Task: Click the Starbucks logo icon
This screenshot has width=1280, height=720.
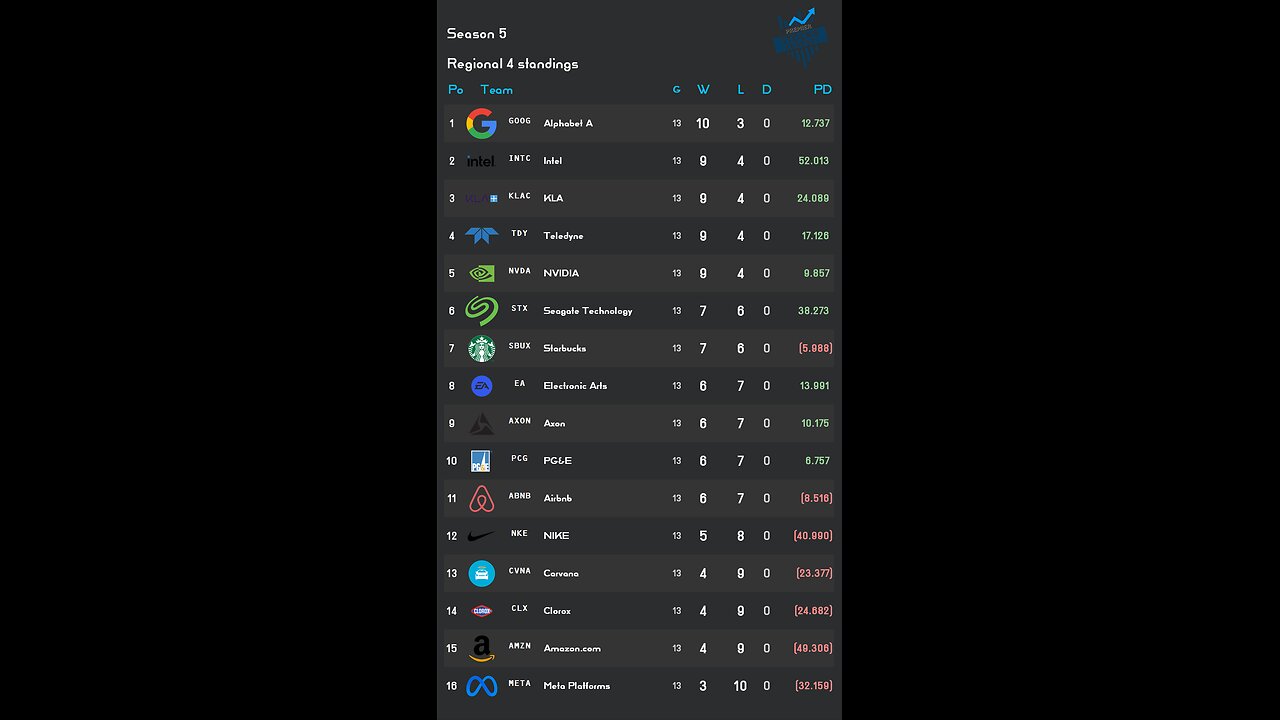Action: tap(481, 348)
